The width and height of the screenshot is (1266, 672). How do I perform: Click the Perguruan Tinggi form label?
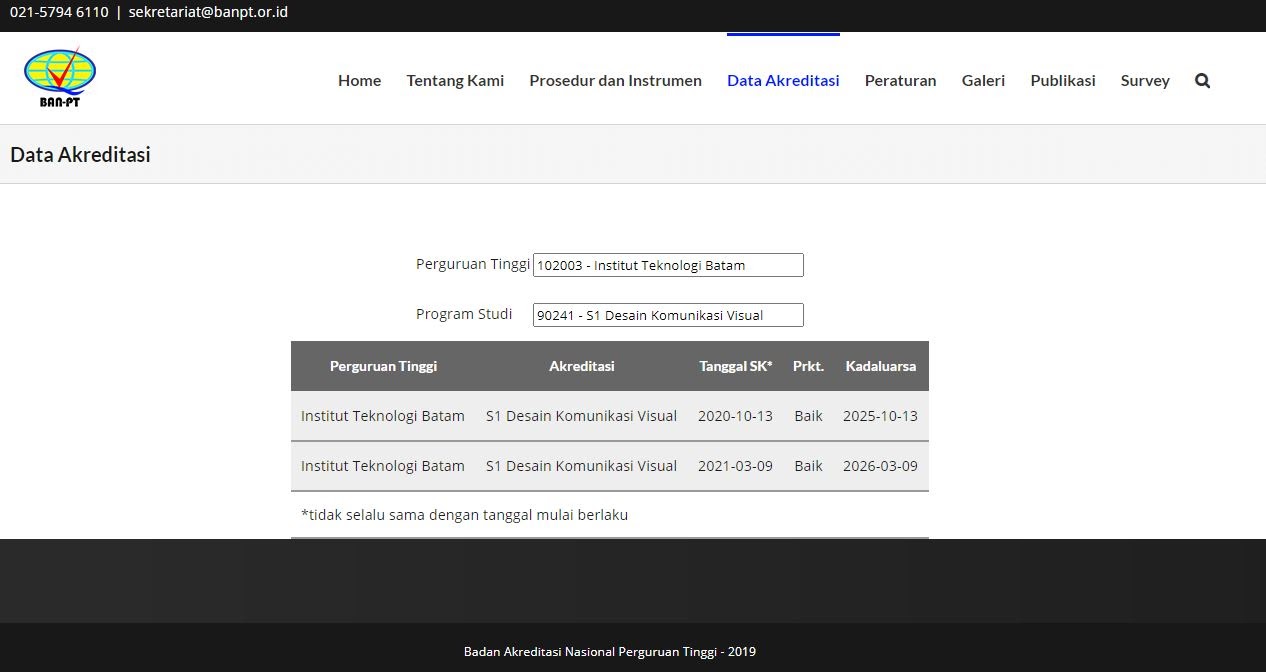472,264
